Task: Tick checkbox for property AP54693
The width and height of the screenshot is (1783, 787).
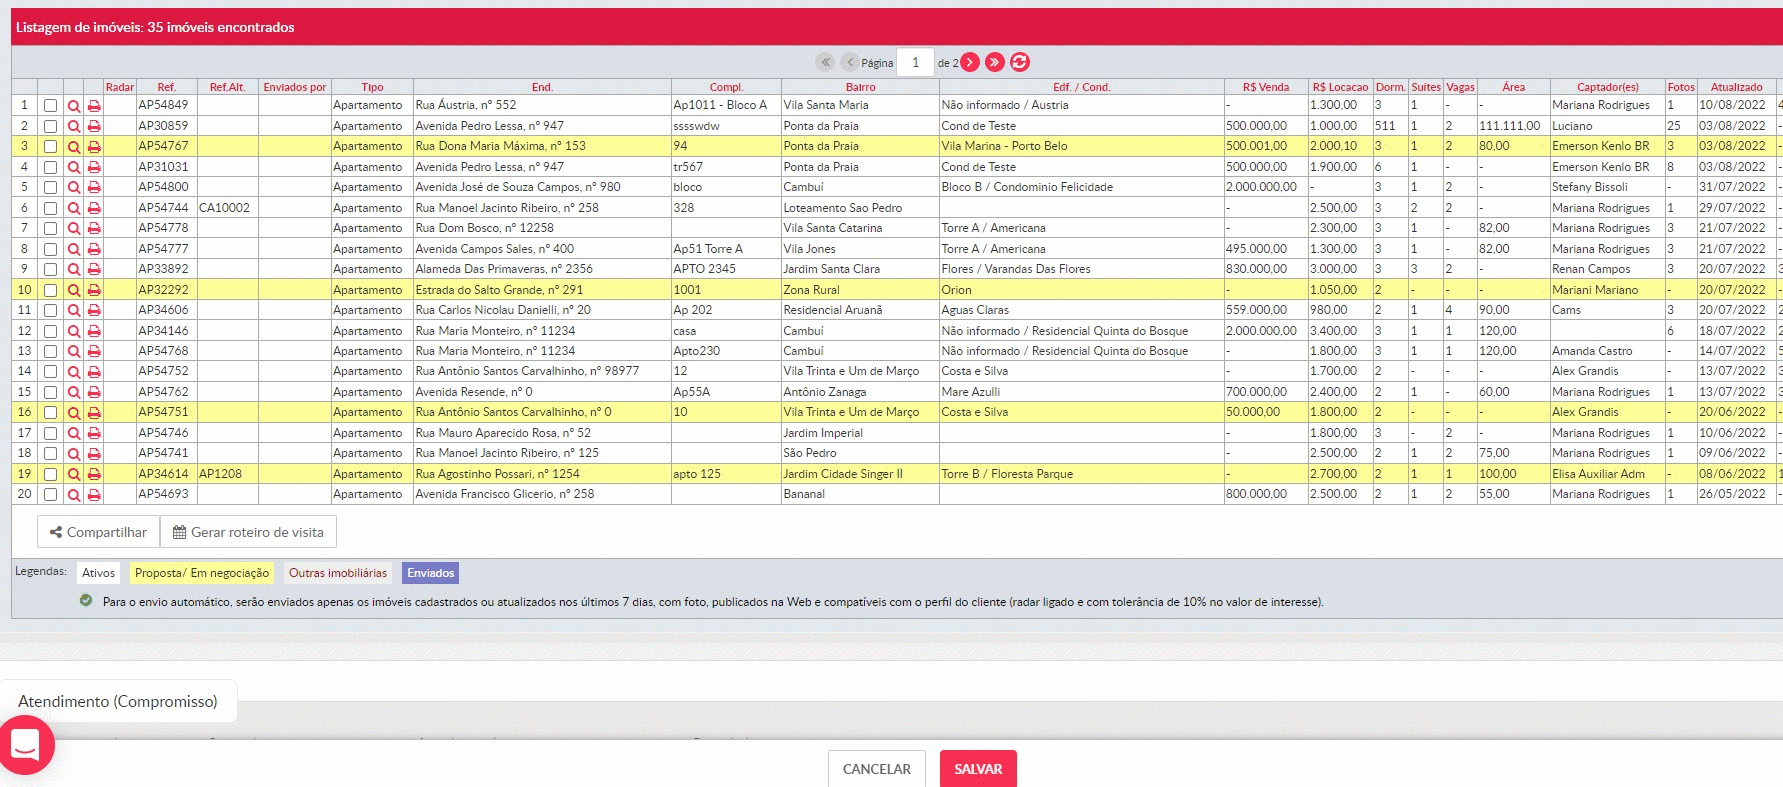Action: click(50, 494)
